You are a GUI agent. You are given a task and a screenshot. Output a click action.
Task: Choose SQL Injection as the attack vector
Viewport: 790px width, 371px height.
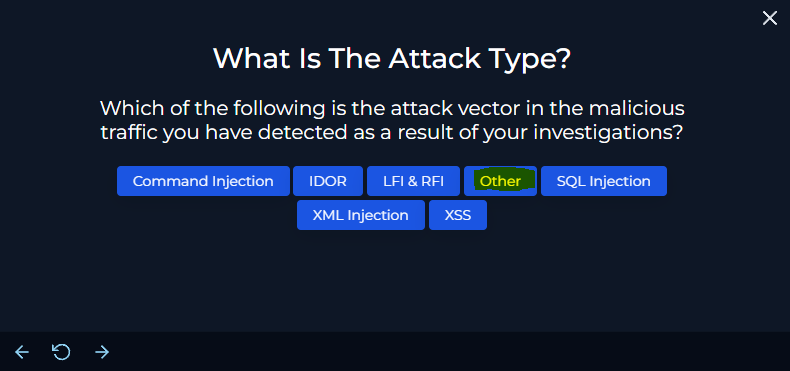coord(604,181)
